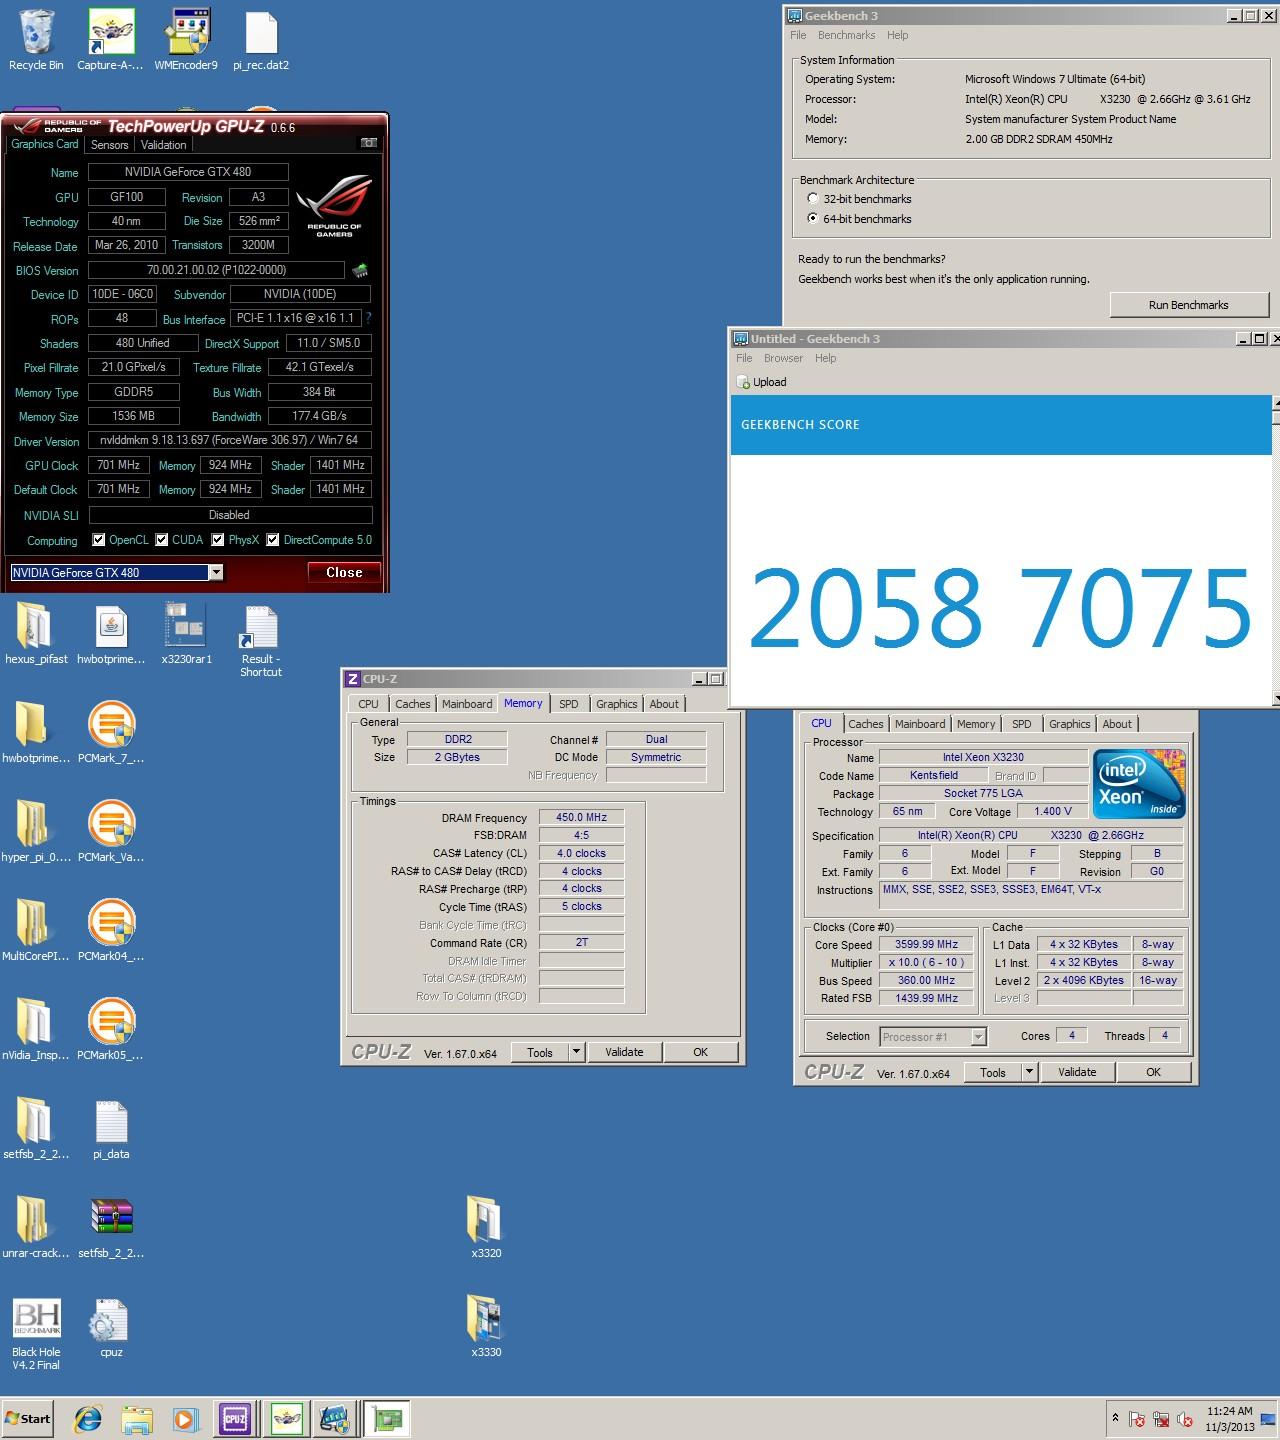
Task: Open the hwbotprime Java file icon
Action: (111, 626)
